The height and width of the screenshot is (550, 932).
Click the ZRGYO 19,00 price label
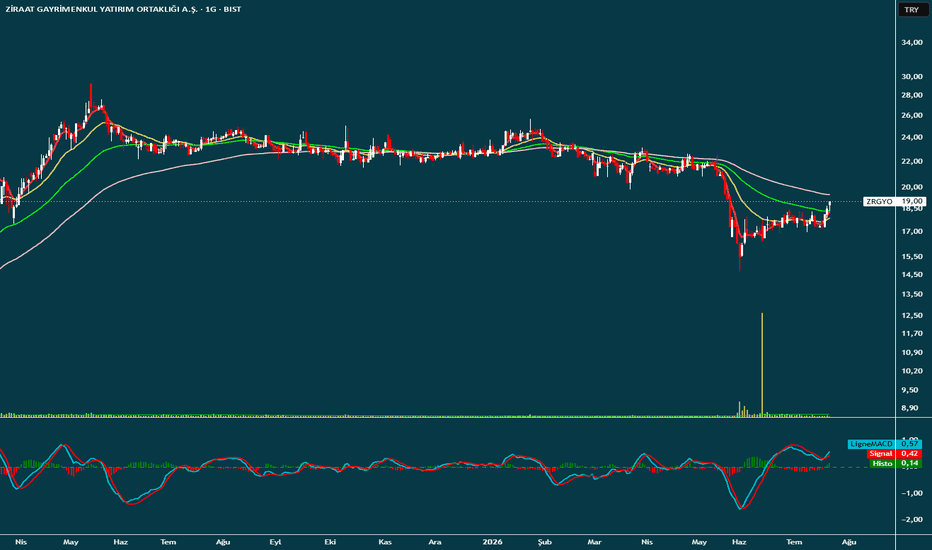895,202
